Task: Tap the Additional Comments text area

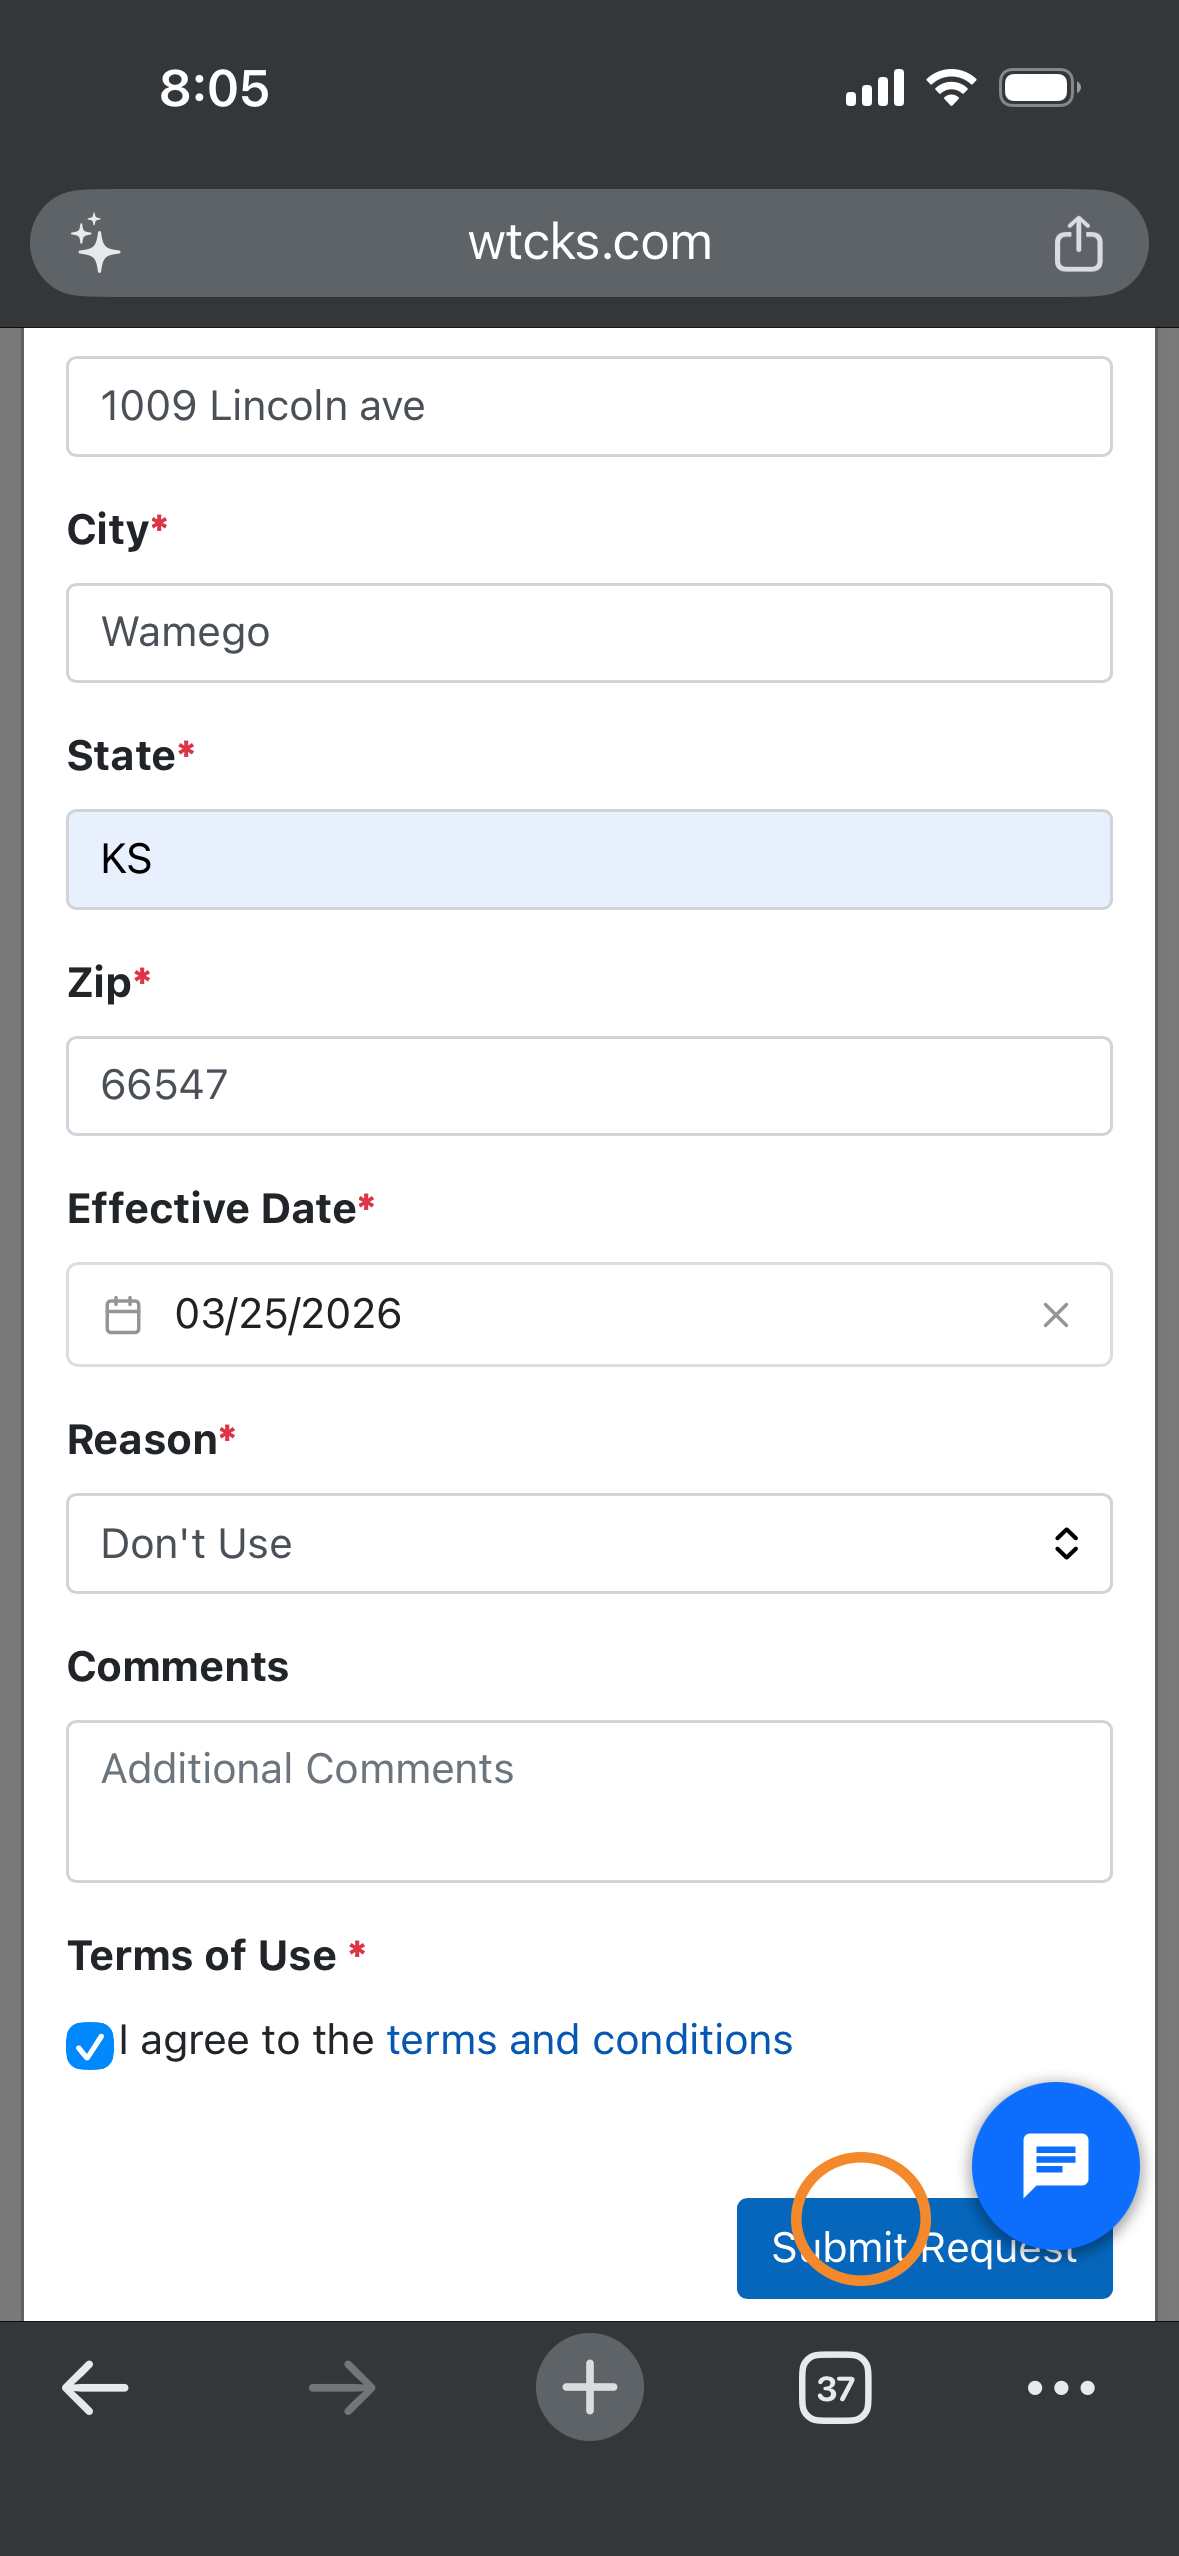Action: tap(589, 1801)
